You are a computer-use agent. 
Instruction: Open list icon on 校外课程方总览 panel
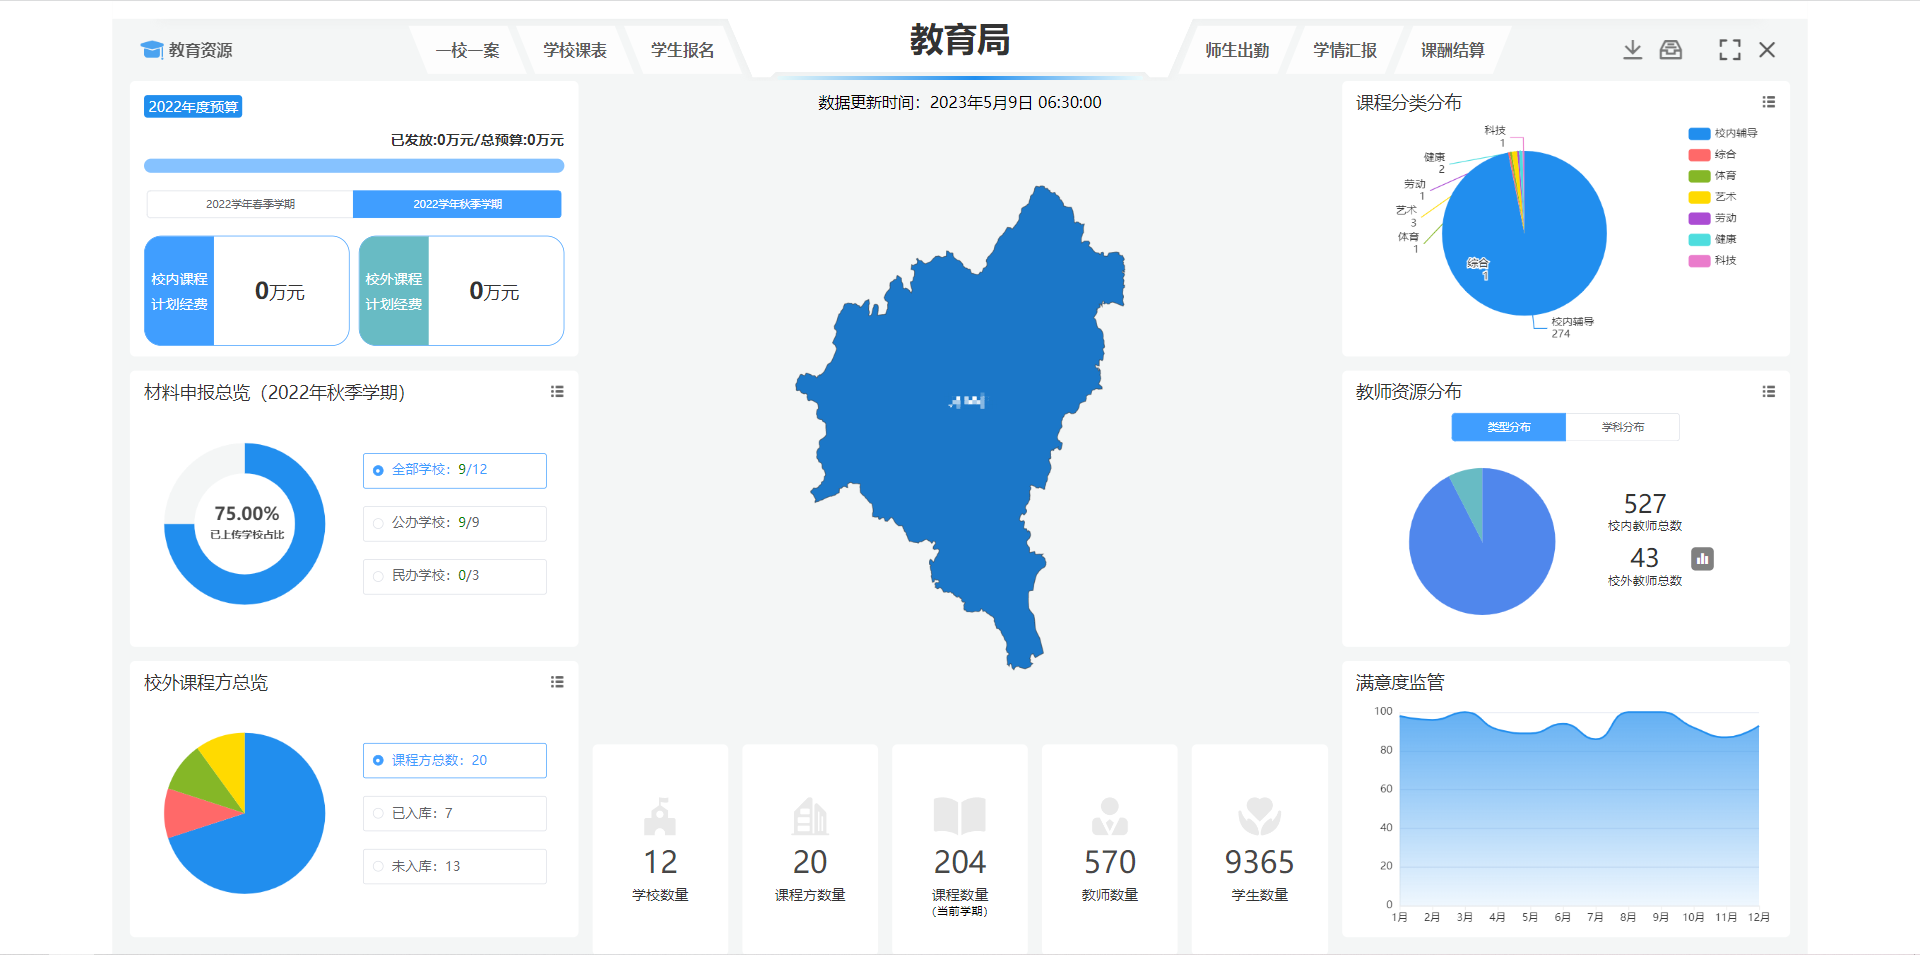557,682
